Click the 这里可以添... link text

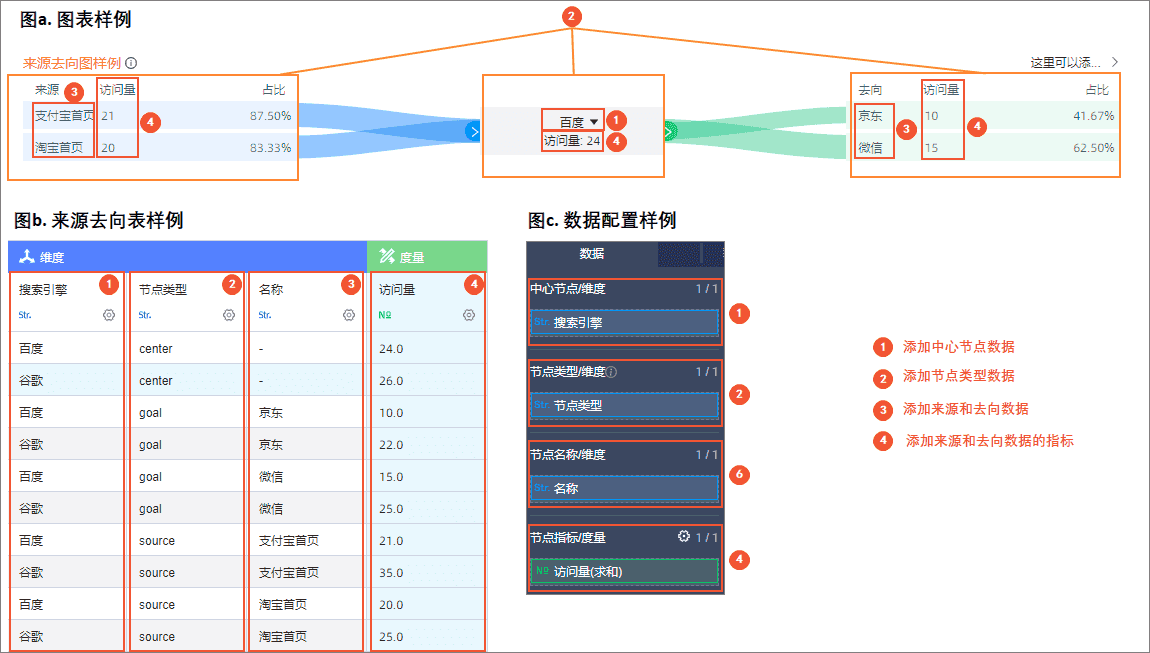(x=1065, y=63)
